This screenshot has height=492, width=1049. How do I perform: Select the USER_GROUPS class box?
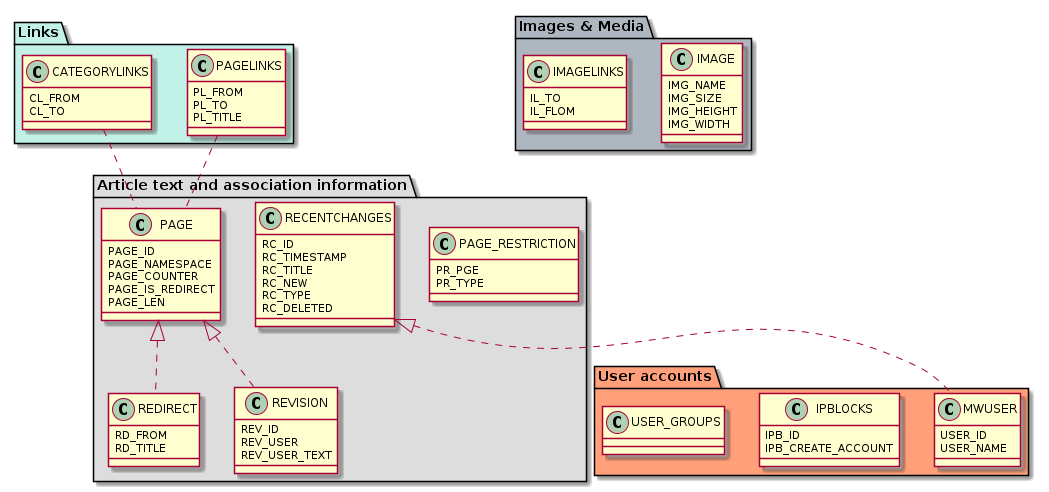pos(664,430)
